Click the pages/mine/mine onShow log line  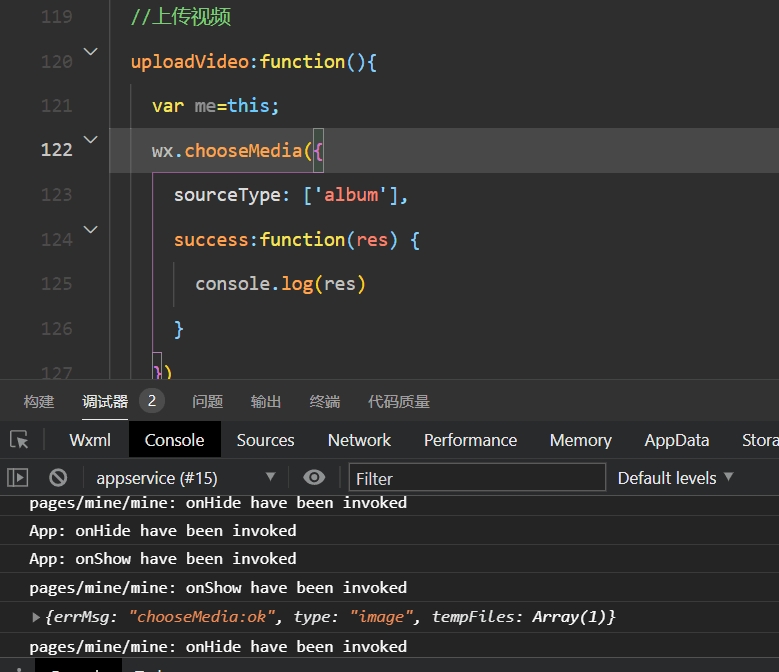pyautogui.click(x=218, y=588)
